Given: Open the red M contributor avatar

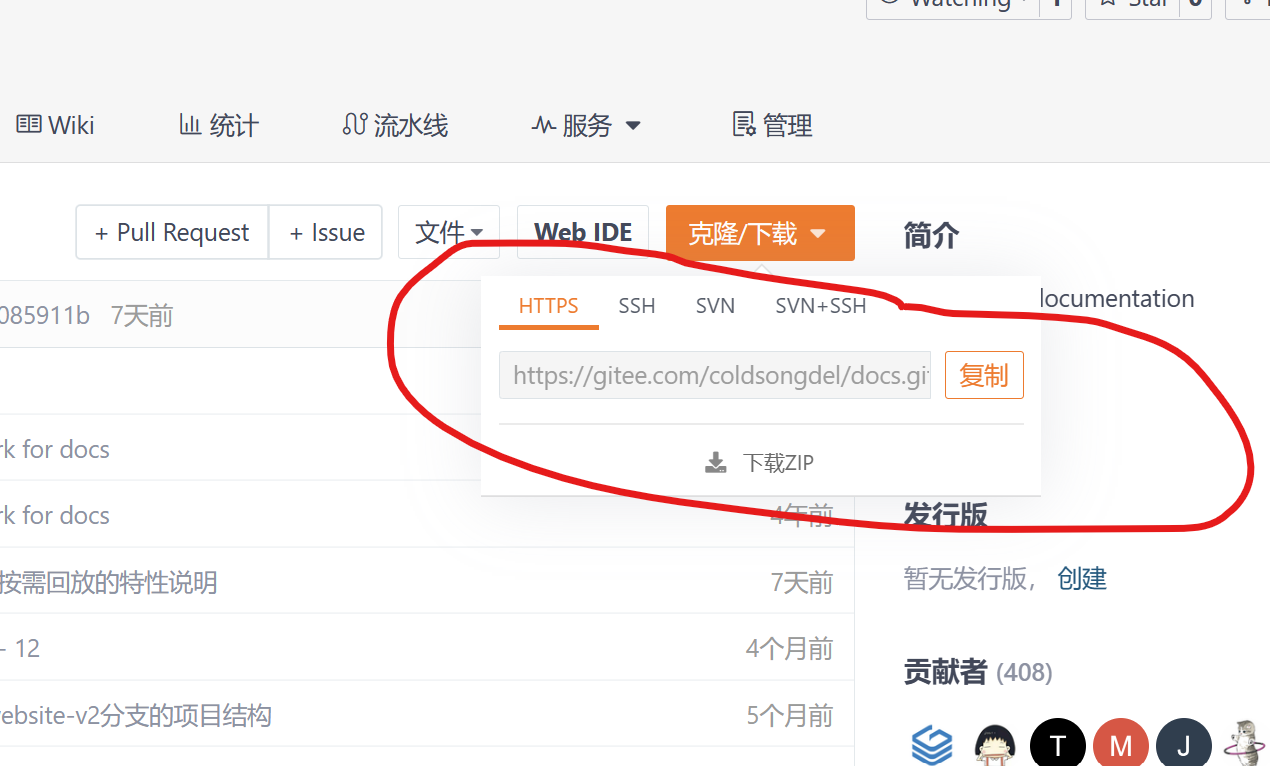Looking at the screenshot, I should (1120, 745).
